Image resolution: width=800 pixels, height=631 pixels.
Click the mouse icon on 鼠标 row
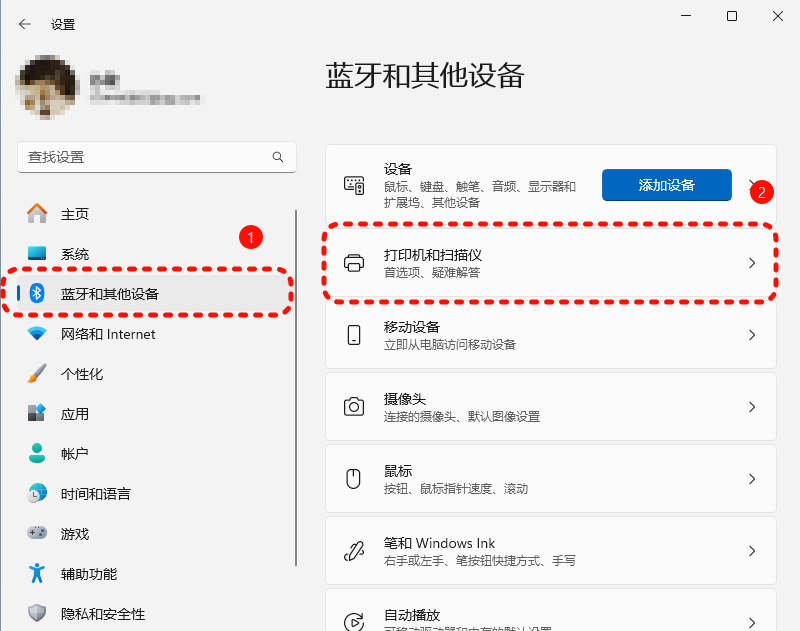pyautogui.click(x=354, y=478)
